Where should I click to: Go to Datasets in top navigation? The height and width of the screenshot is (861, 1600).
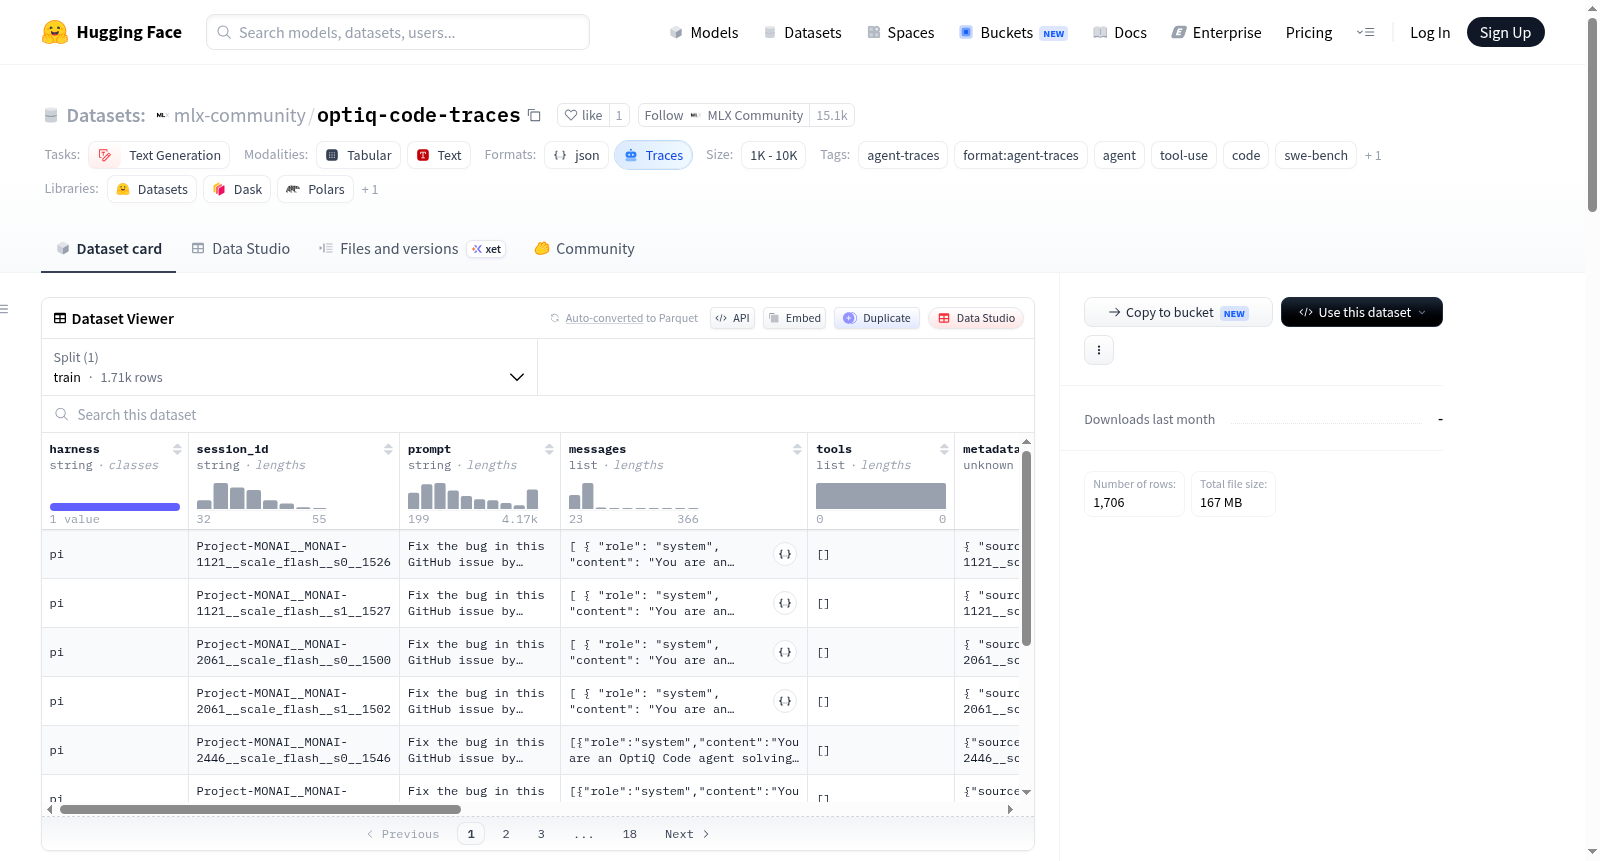coord(803,32)
